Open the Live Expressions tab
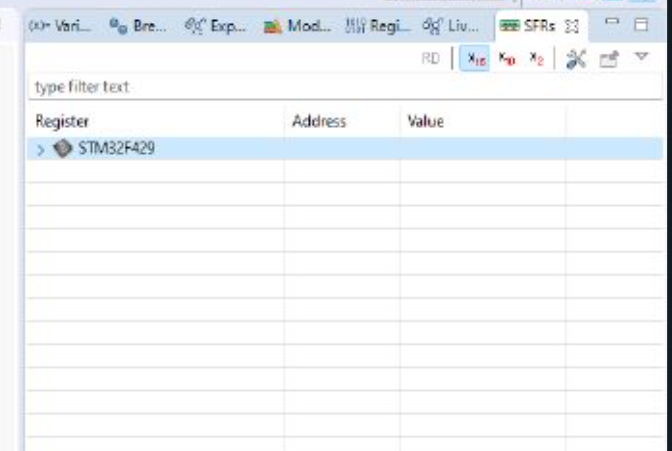The width and height of the screenshot is (672, 451). click(451, 27)
